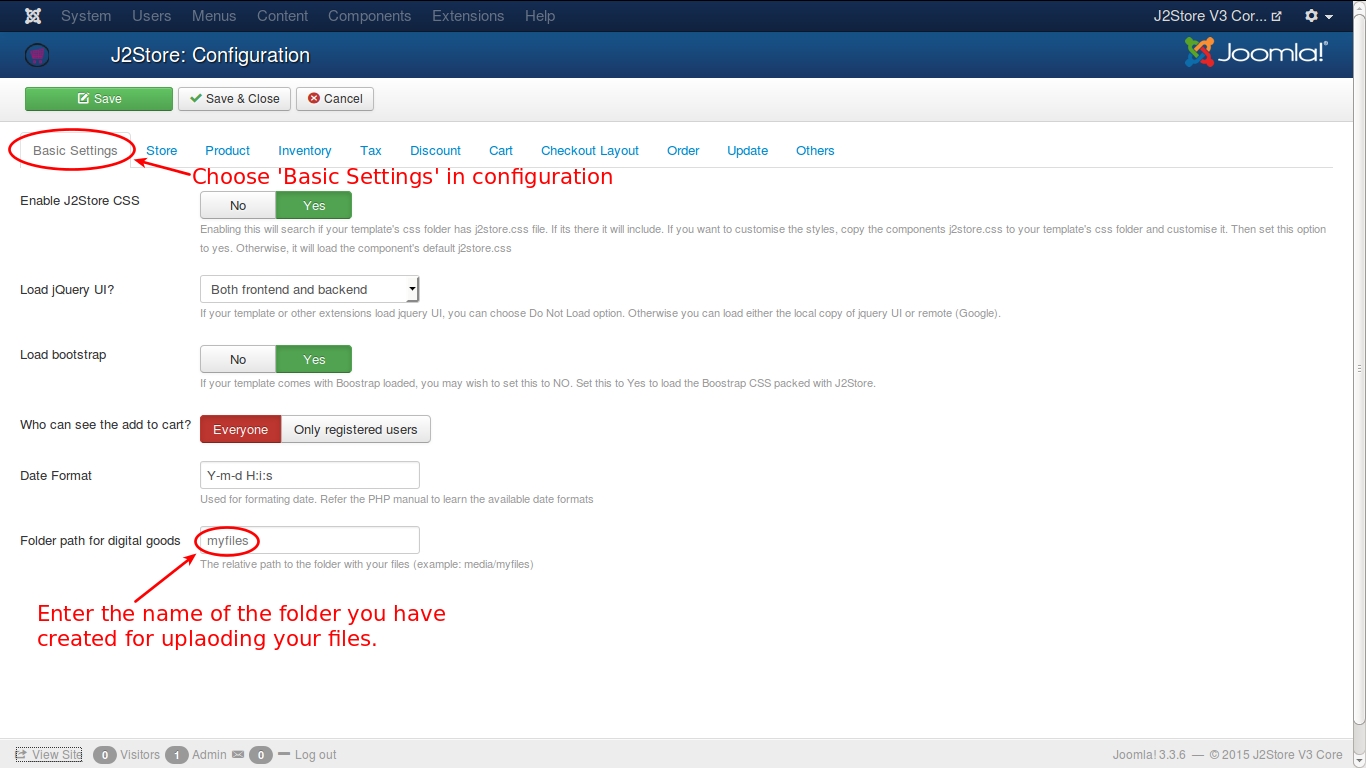Set Load bootstrap to Yes

pos(314,359)
